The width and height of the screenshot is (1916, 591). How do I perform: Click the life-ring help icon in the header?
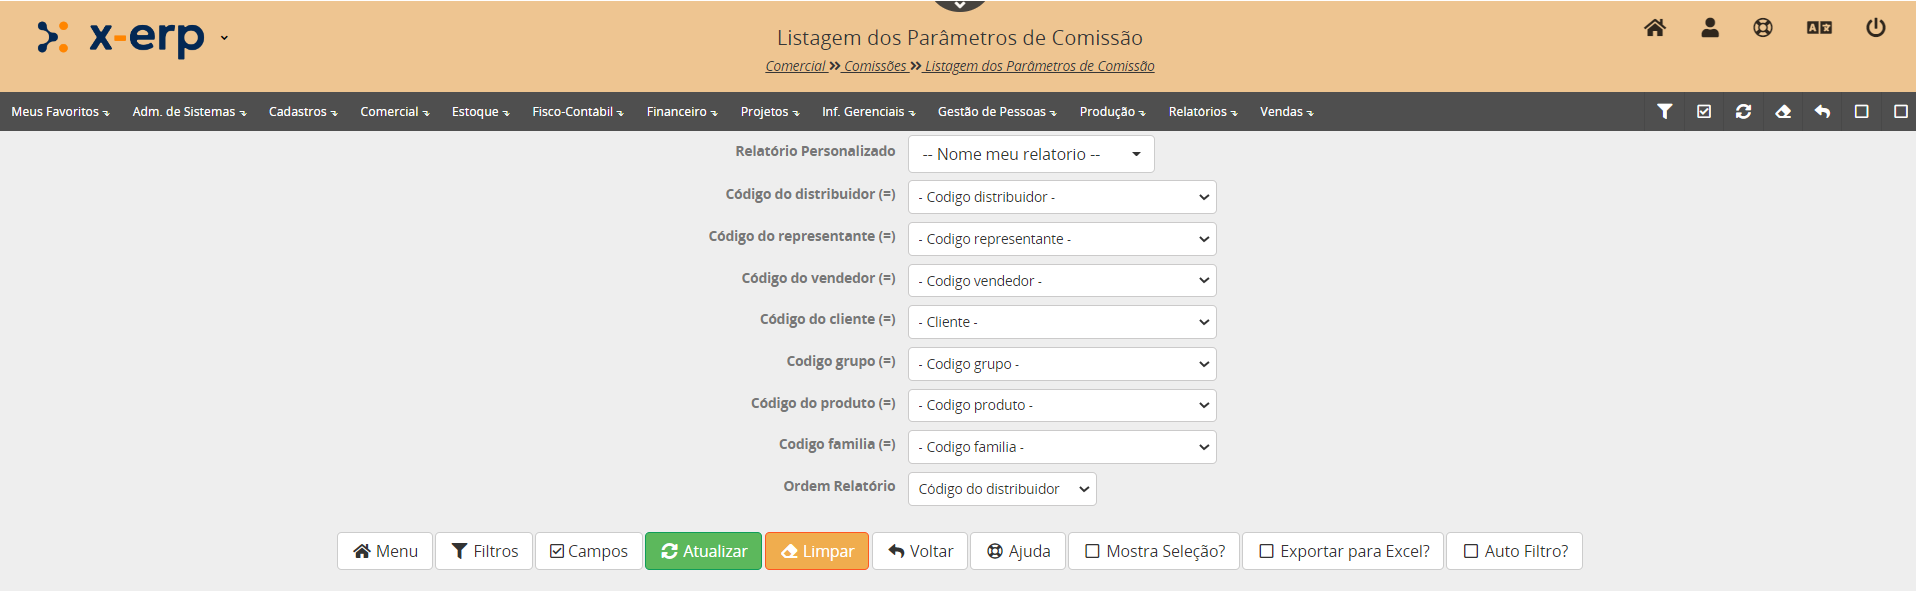click(x=1763, y=28)
